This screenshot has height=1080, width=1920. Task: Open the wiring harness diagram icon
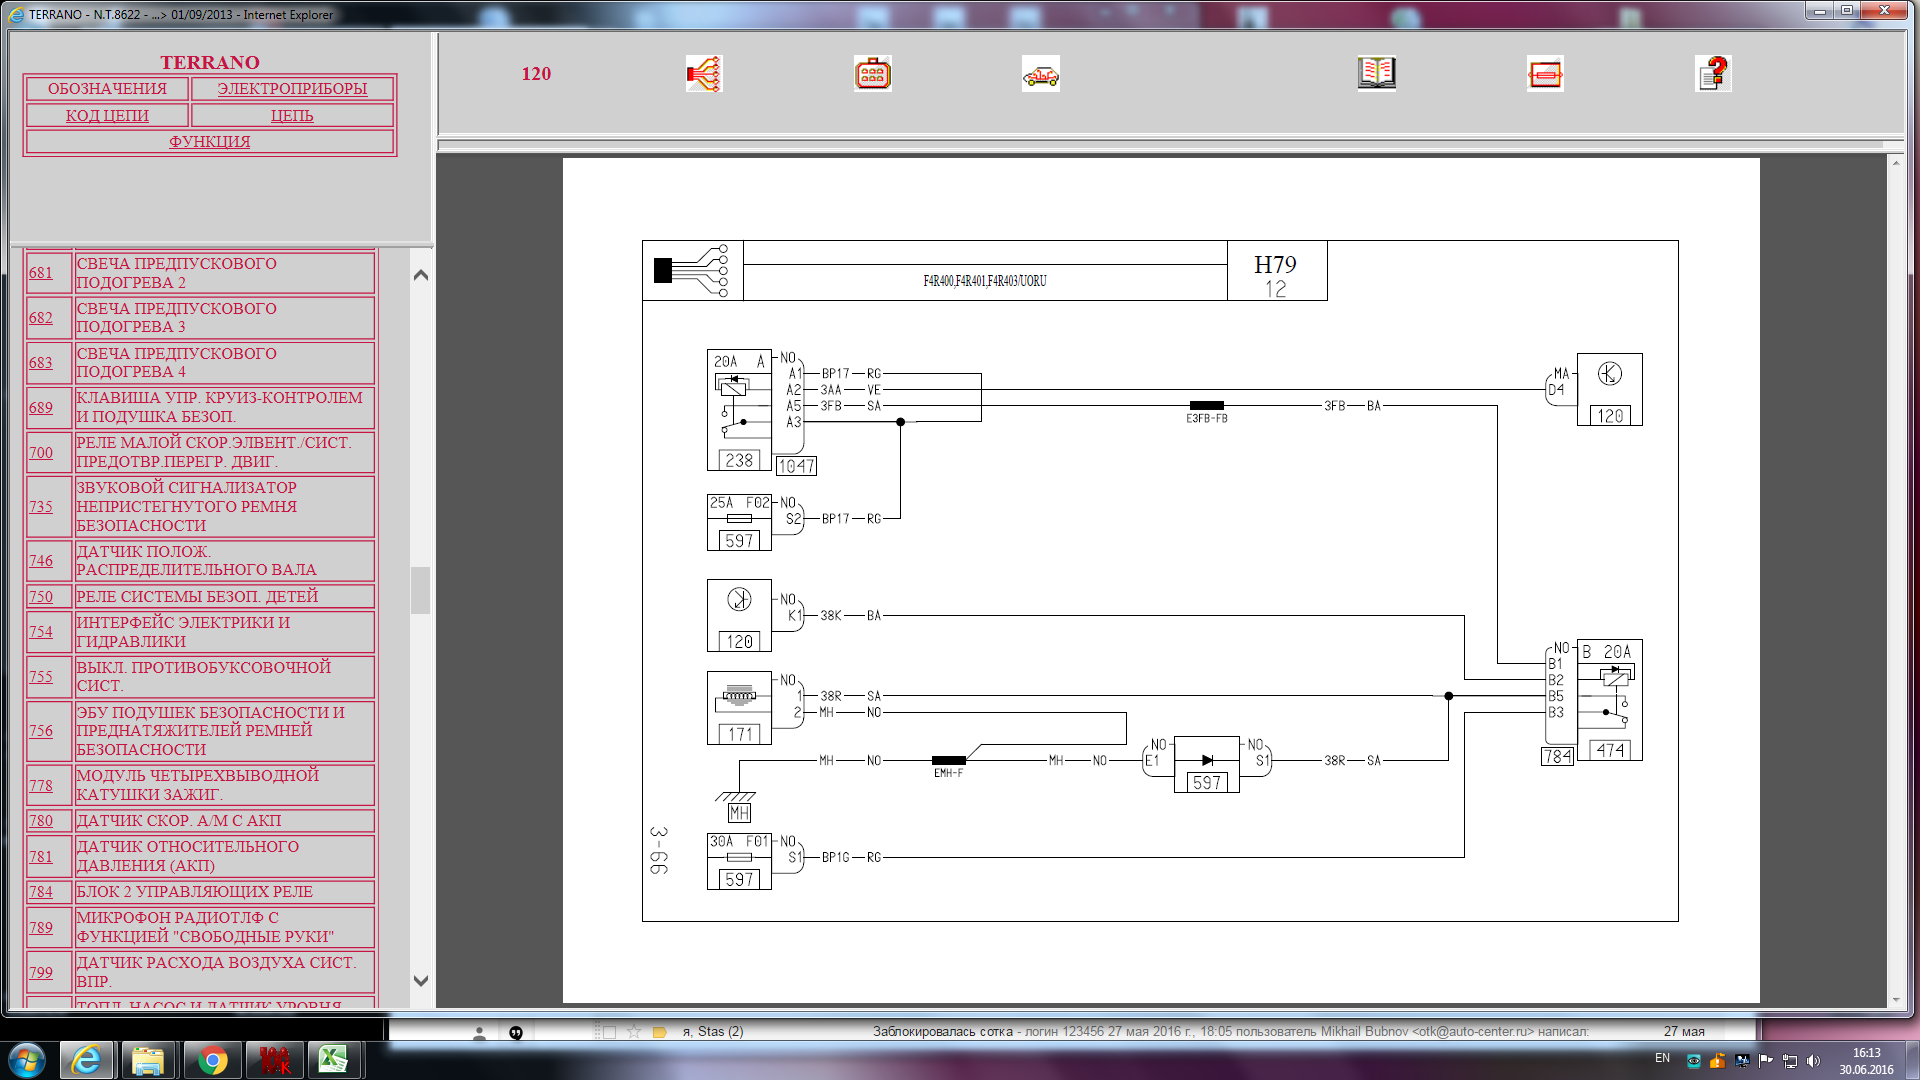click(704, 74)
